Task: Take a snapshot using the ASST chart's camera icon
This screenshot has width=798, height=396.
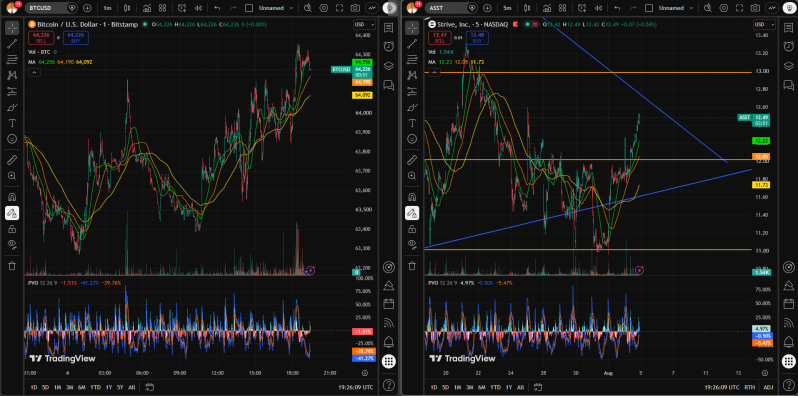Action: 755,8
